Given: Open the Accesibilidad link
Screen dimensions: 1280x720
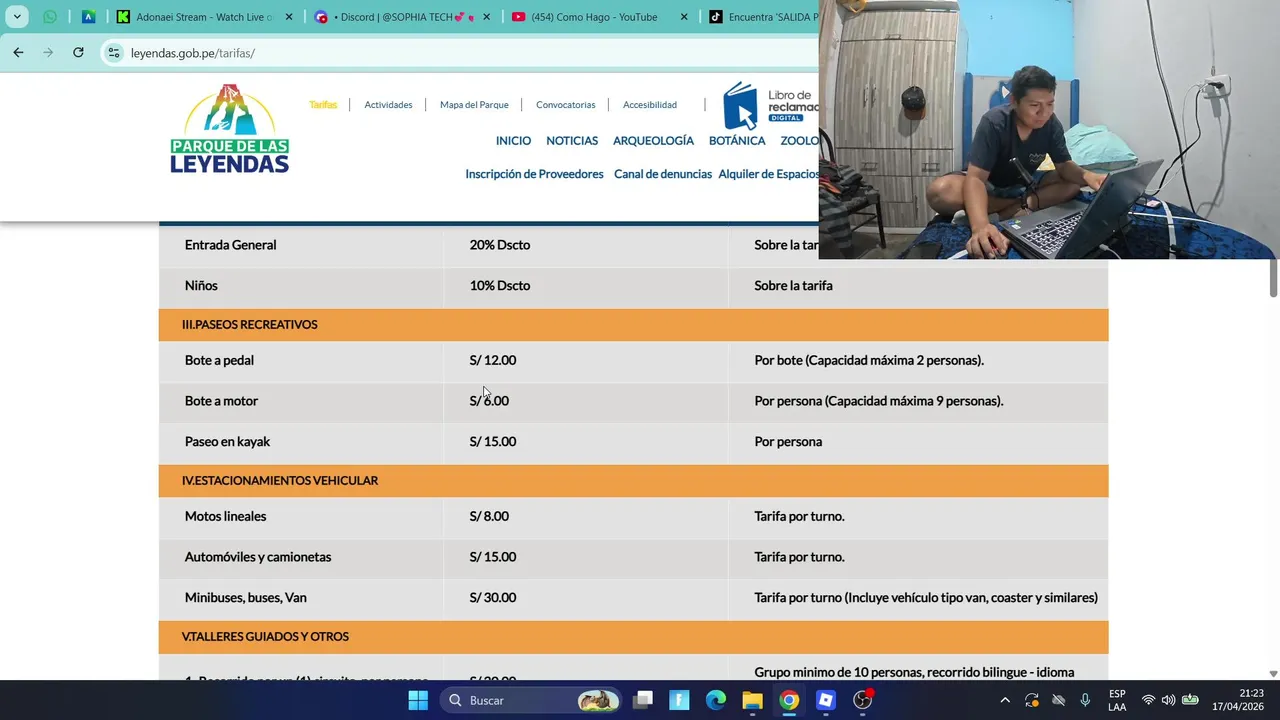Looking at the screenshot, I should [650, 104].
